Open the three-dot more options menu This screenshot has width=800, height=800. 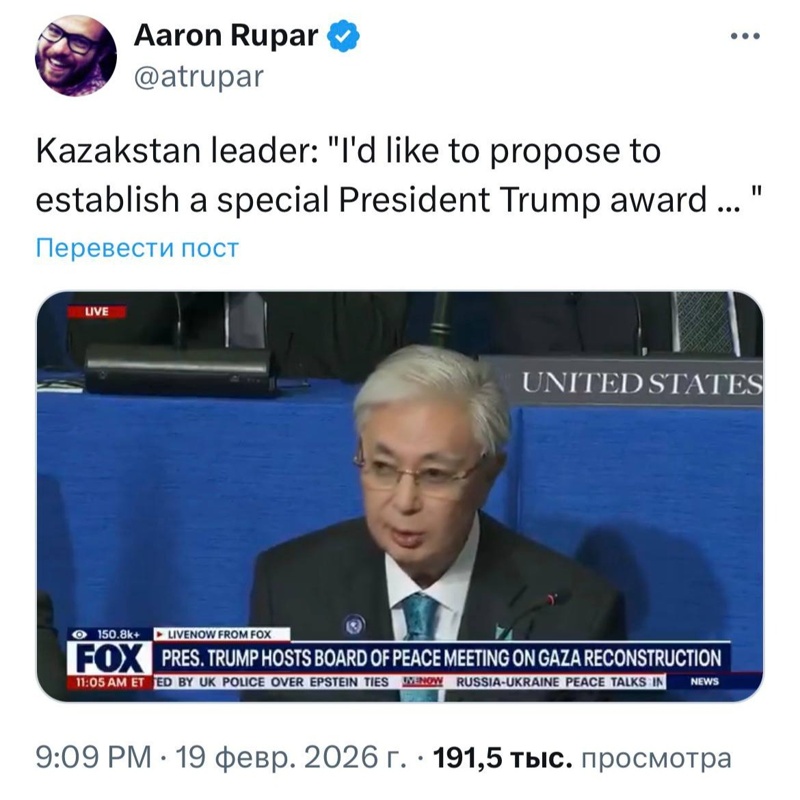point(745,36)
